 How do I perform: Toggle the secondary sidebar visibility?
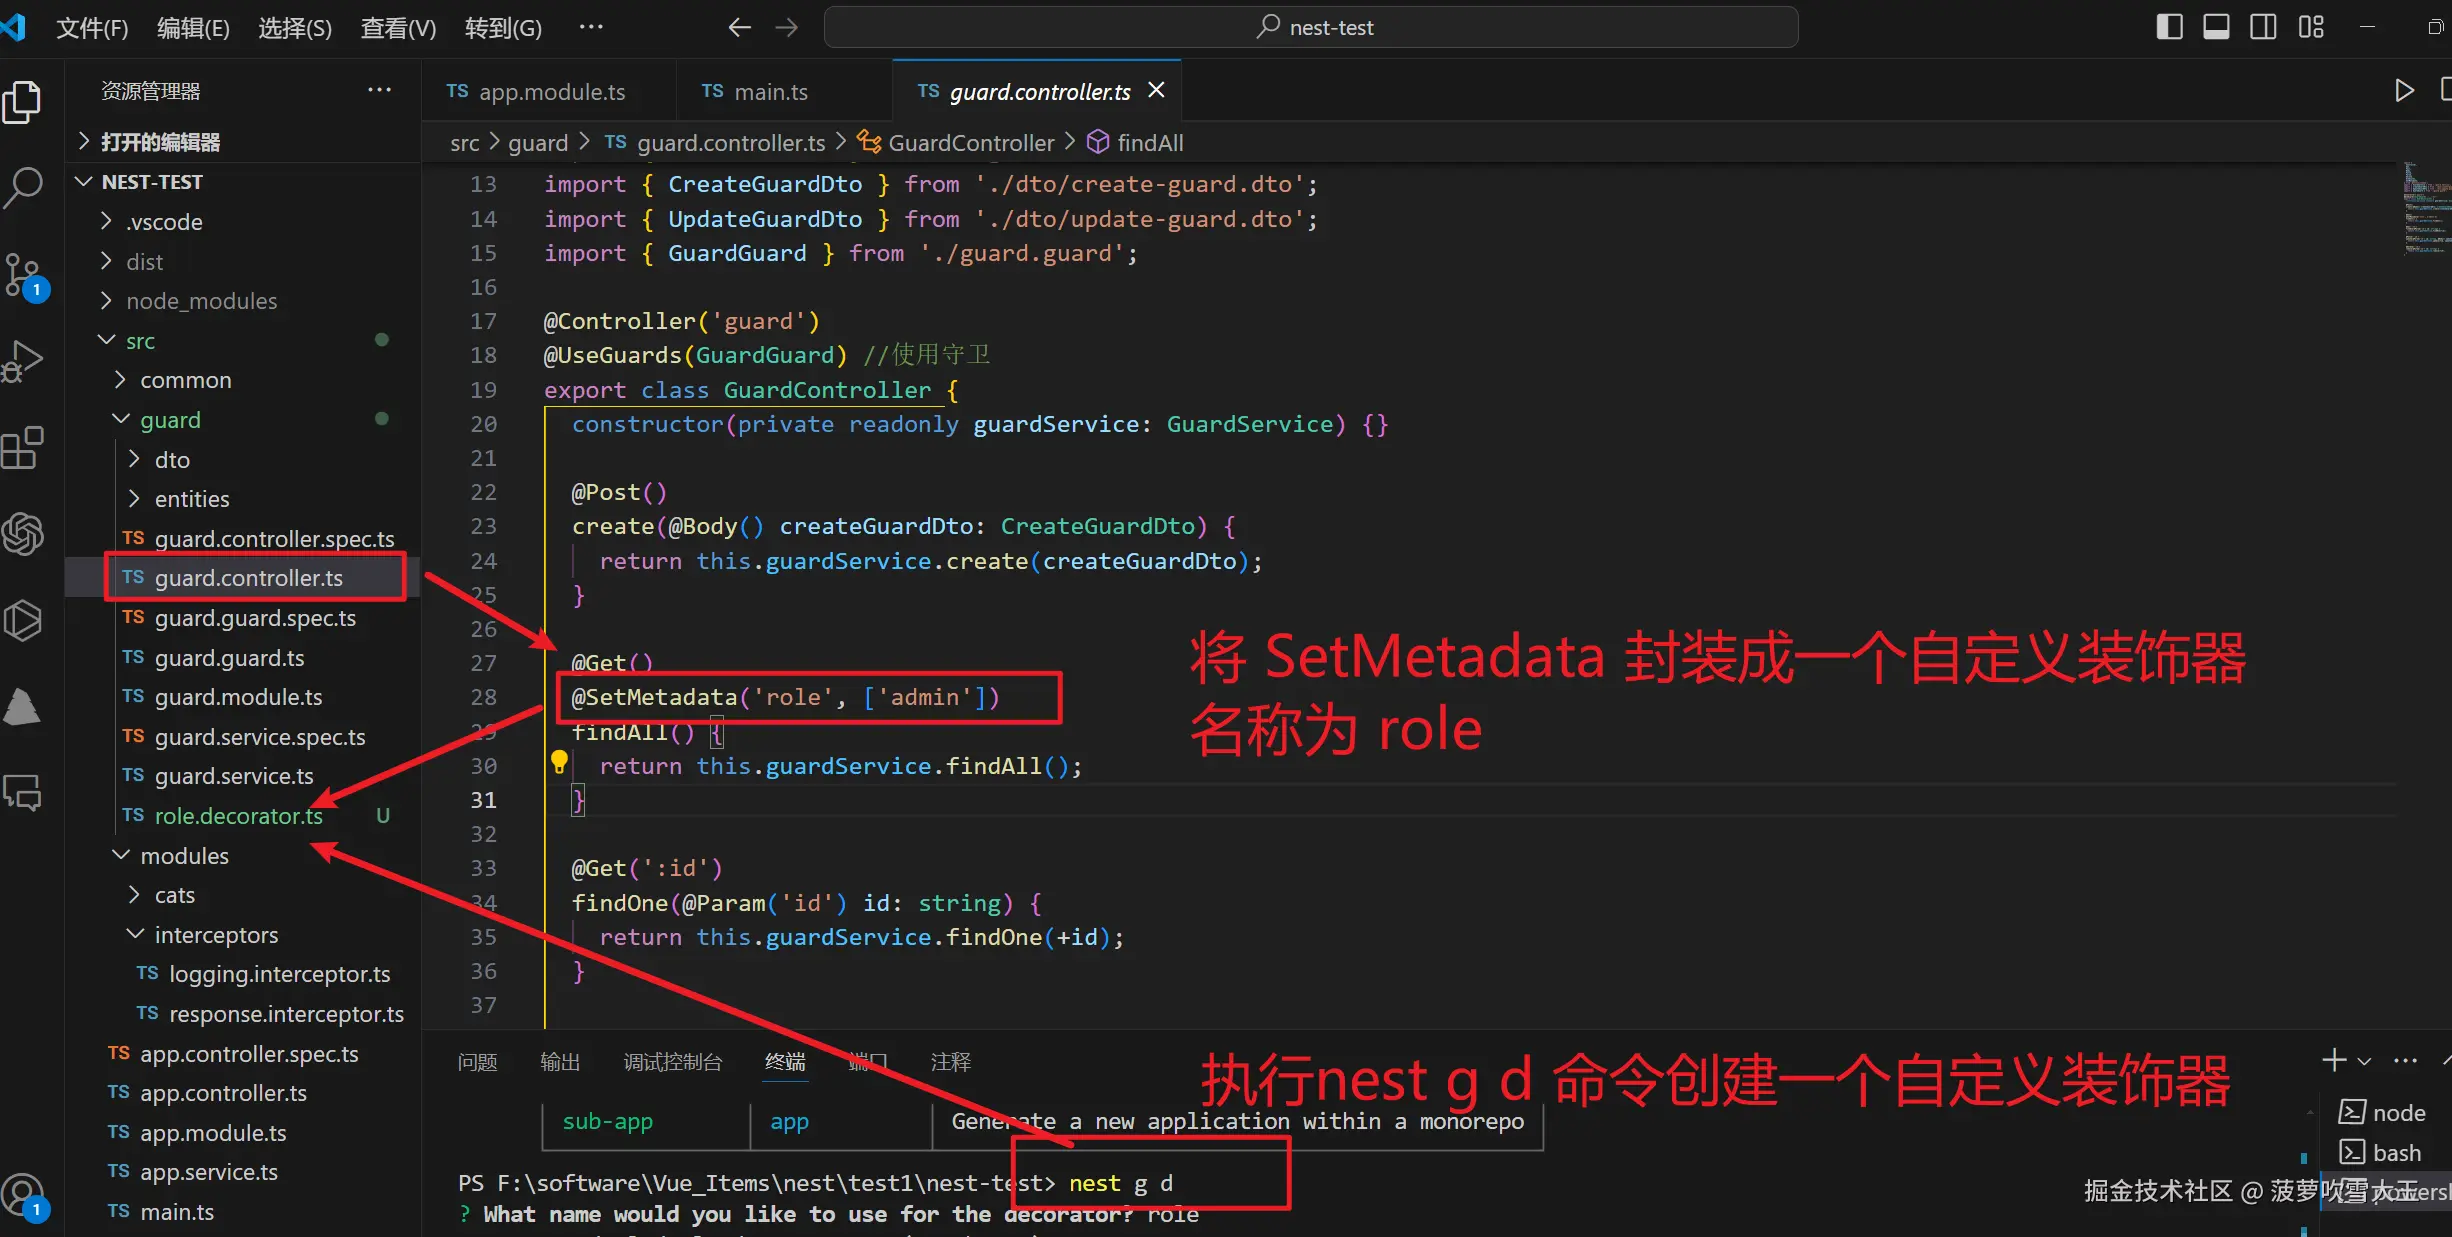point(2264,27)
